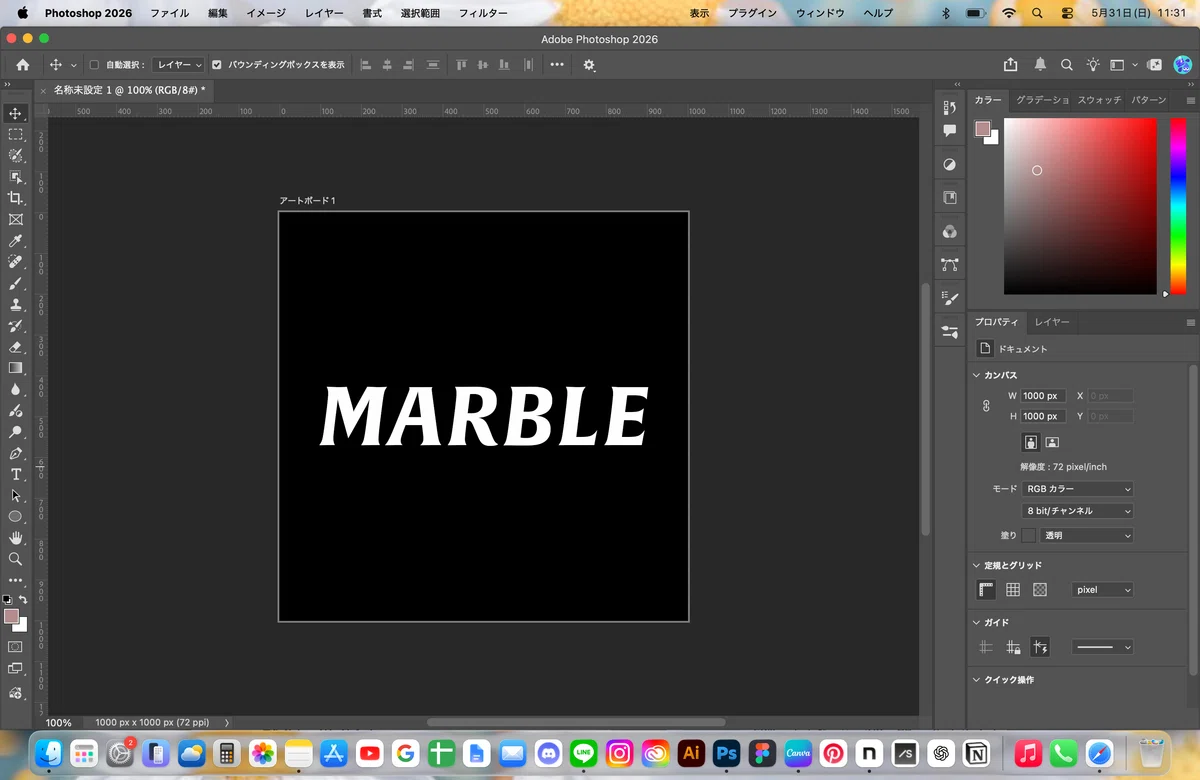Screen dimensions: 1200x780
Task: Toggle Quick Mask mode icon
Action: [x=15, y=647]
